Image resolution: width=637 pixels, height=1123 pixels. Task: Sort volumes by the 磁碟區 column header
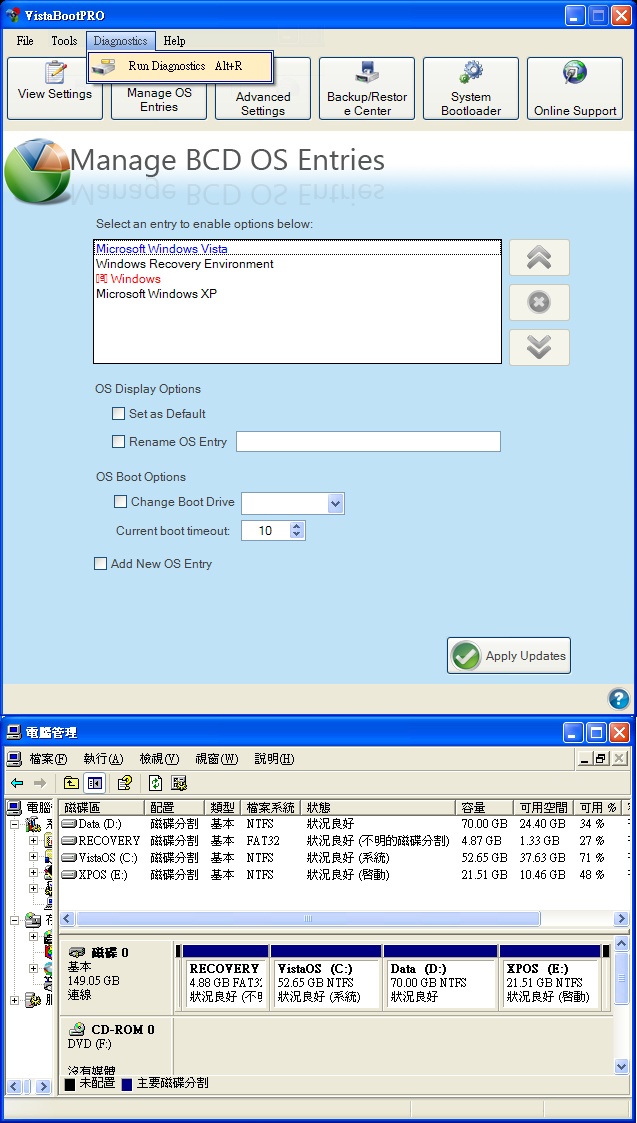pyautogui.click(x=101, y=807)
